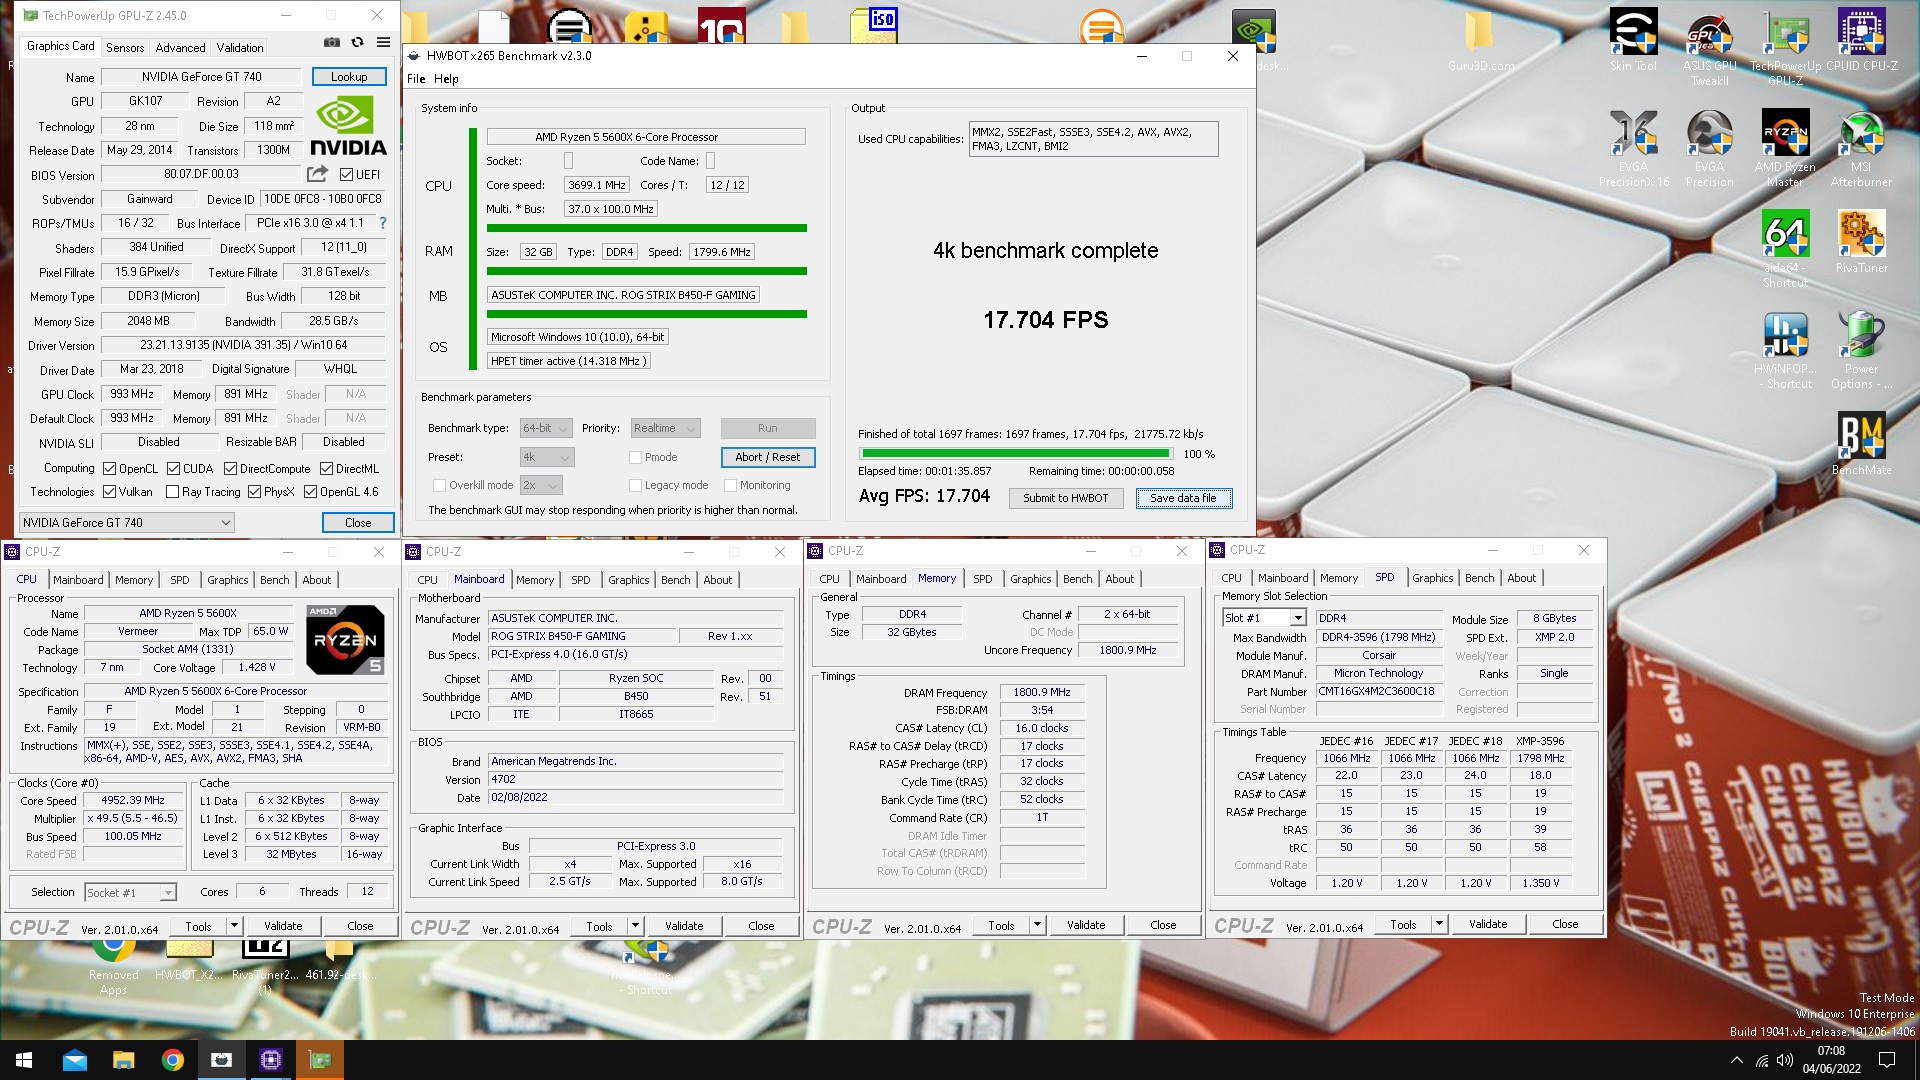Open the HWBOT x265 File menu

tap(416, 79)
